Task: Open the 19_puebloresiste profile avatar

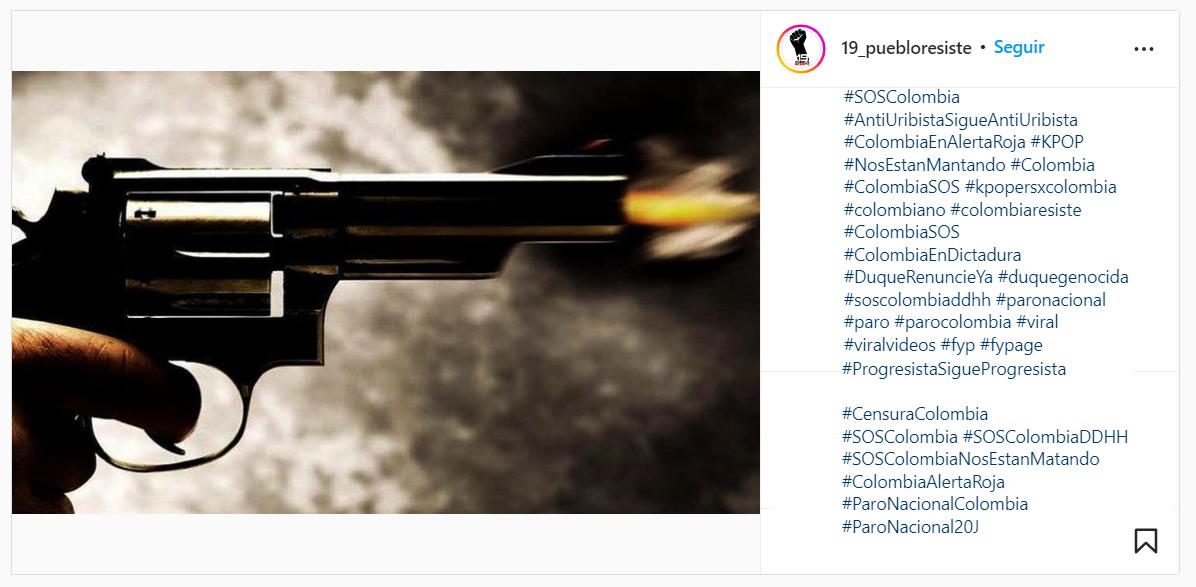Action: point(801,49)
